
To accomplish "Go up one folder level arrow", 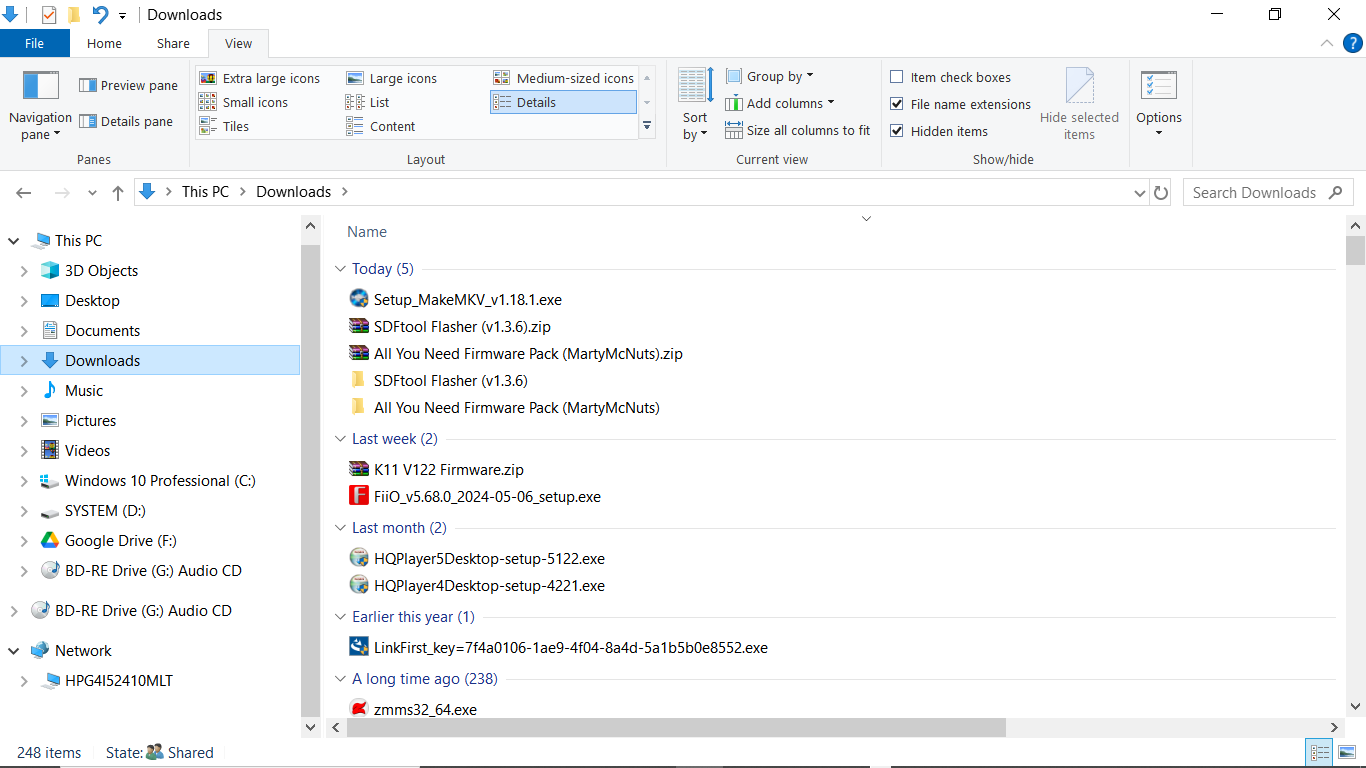I will click(x=118, y=193).
